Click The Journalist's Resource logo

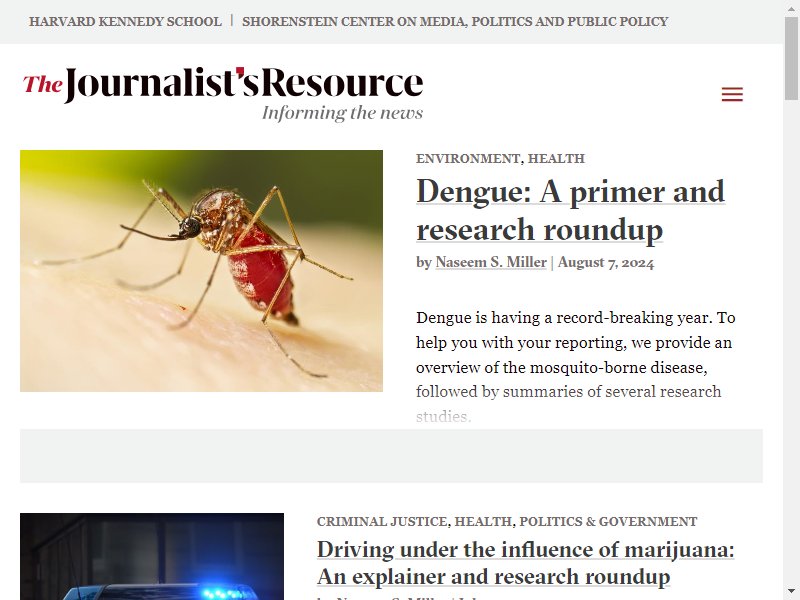[223, 85]
